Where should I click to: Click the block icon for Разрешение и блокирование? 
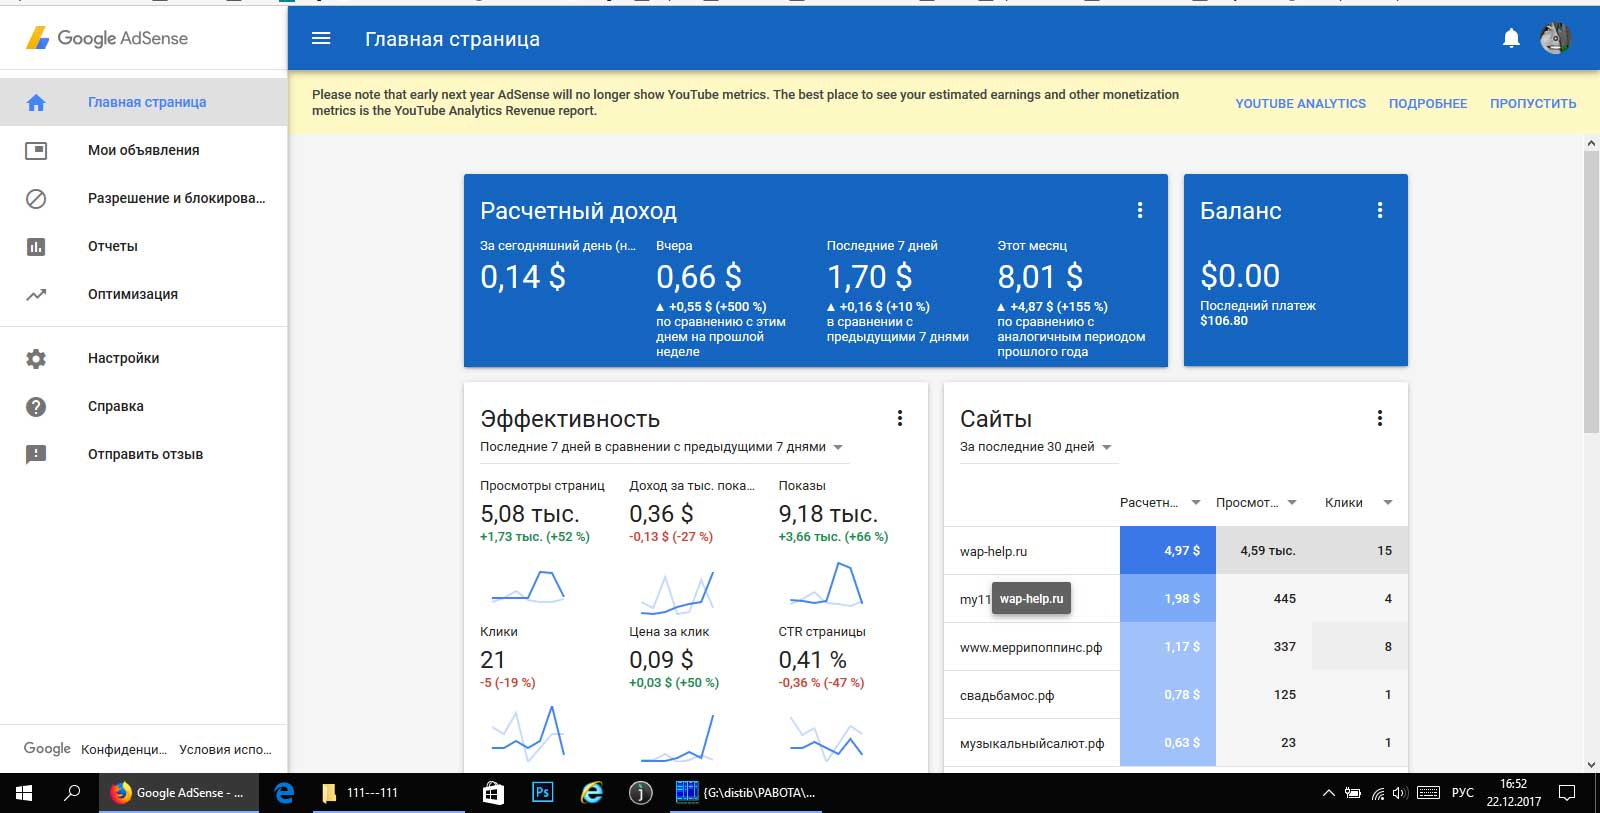(x=36, y=198)
